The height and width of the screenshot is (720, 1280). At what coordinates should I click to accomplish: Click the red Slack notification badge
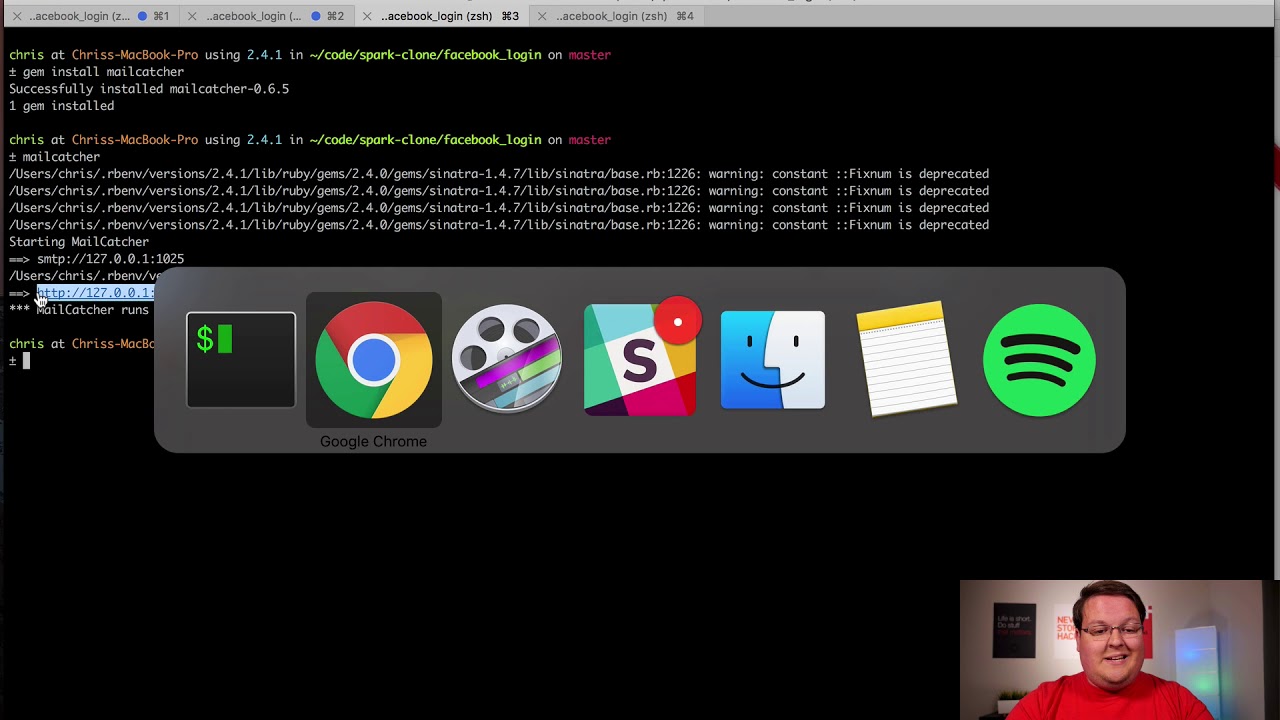pyautogui.click(x=678, y=322)
